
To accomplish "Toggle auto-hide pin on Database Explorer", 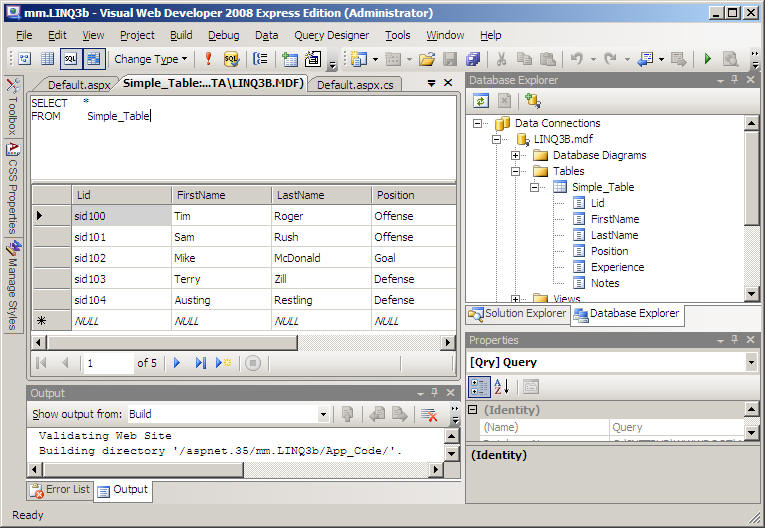I will tap(735, 80).
